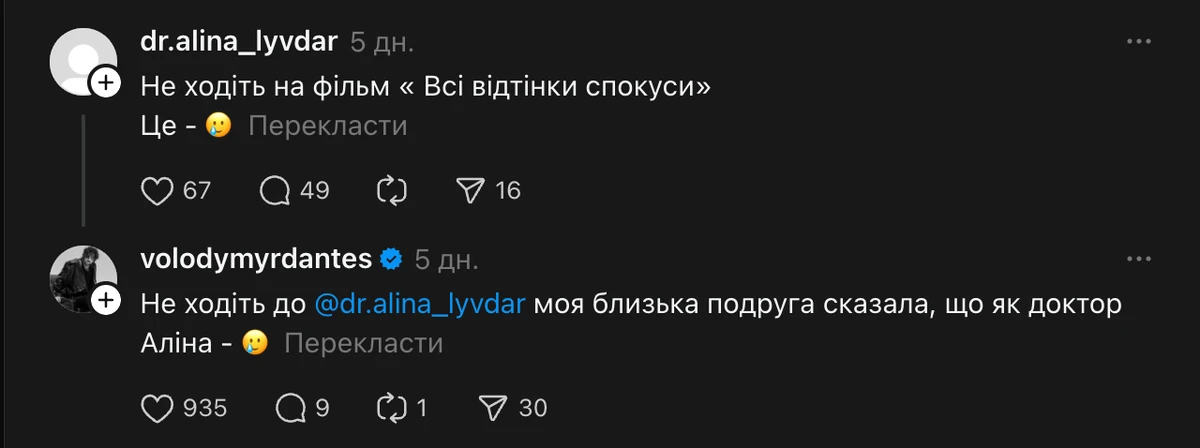The height and width of the screenshot is (448, 1200).
Task: Translate the dr.alina_lyvdar post
Action: 327,126
